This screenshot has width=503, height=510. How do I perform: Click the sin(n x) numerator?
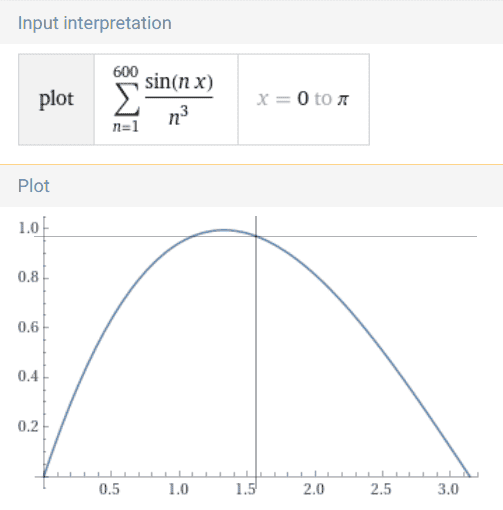click(179, 81)
